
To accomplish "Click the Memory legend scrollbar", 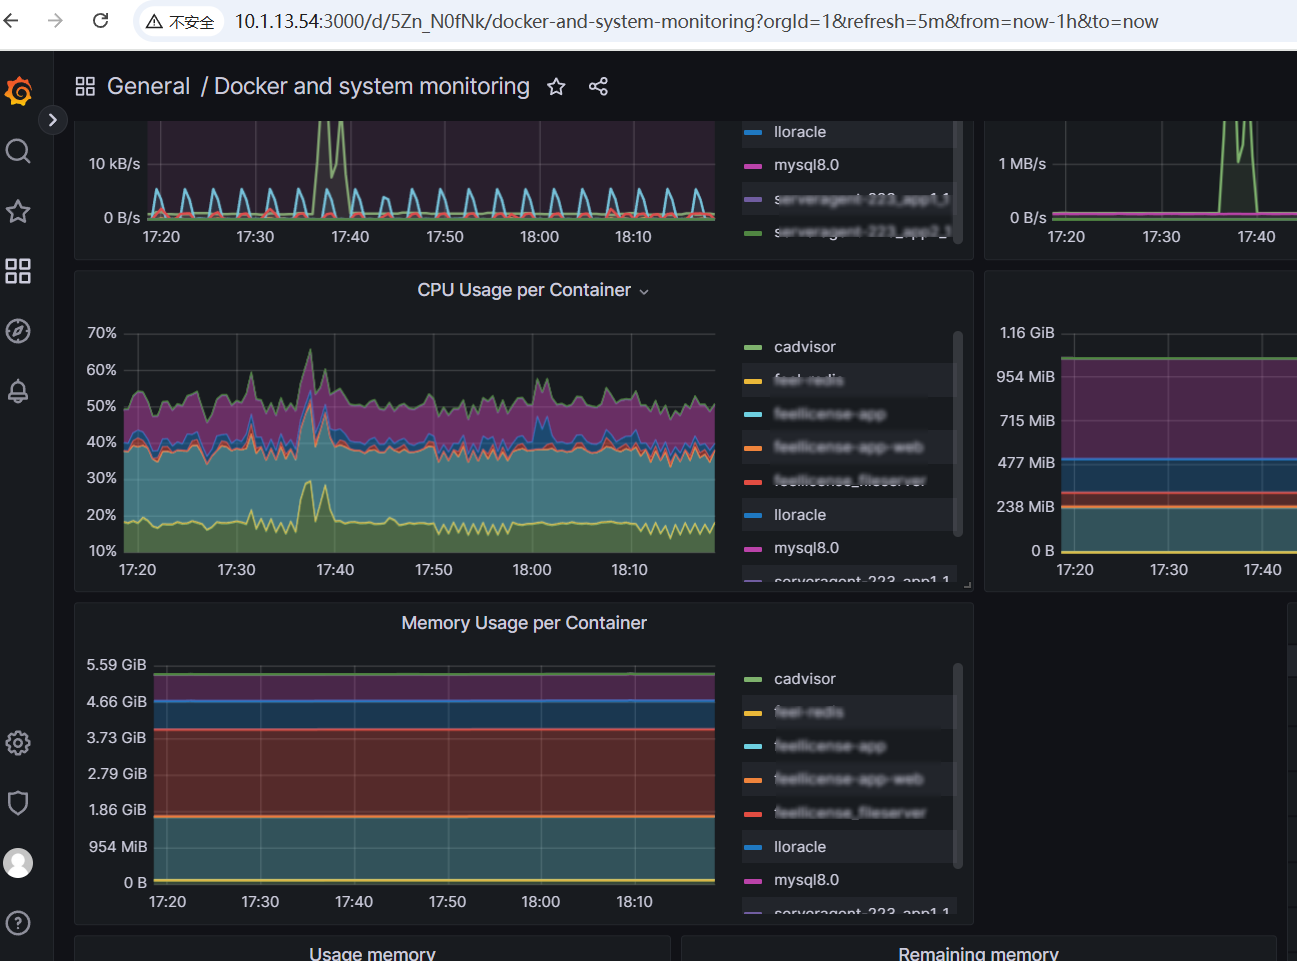I will 958,765.
